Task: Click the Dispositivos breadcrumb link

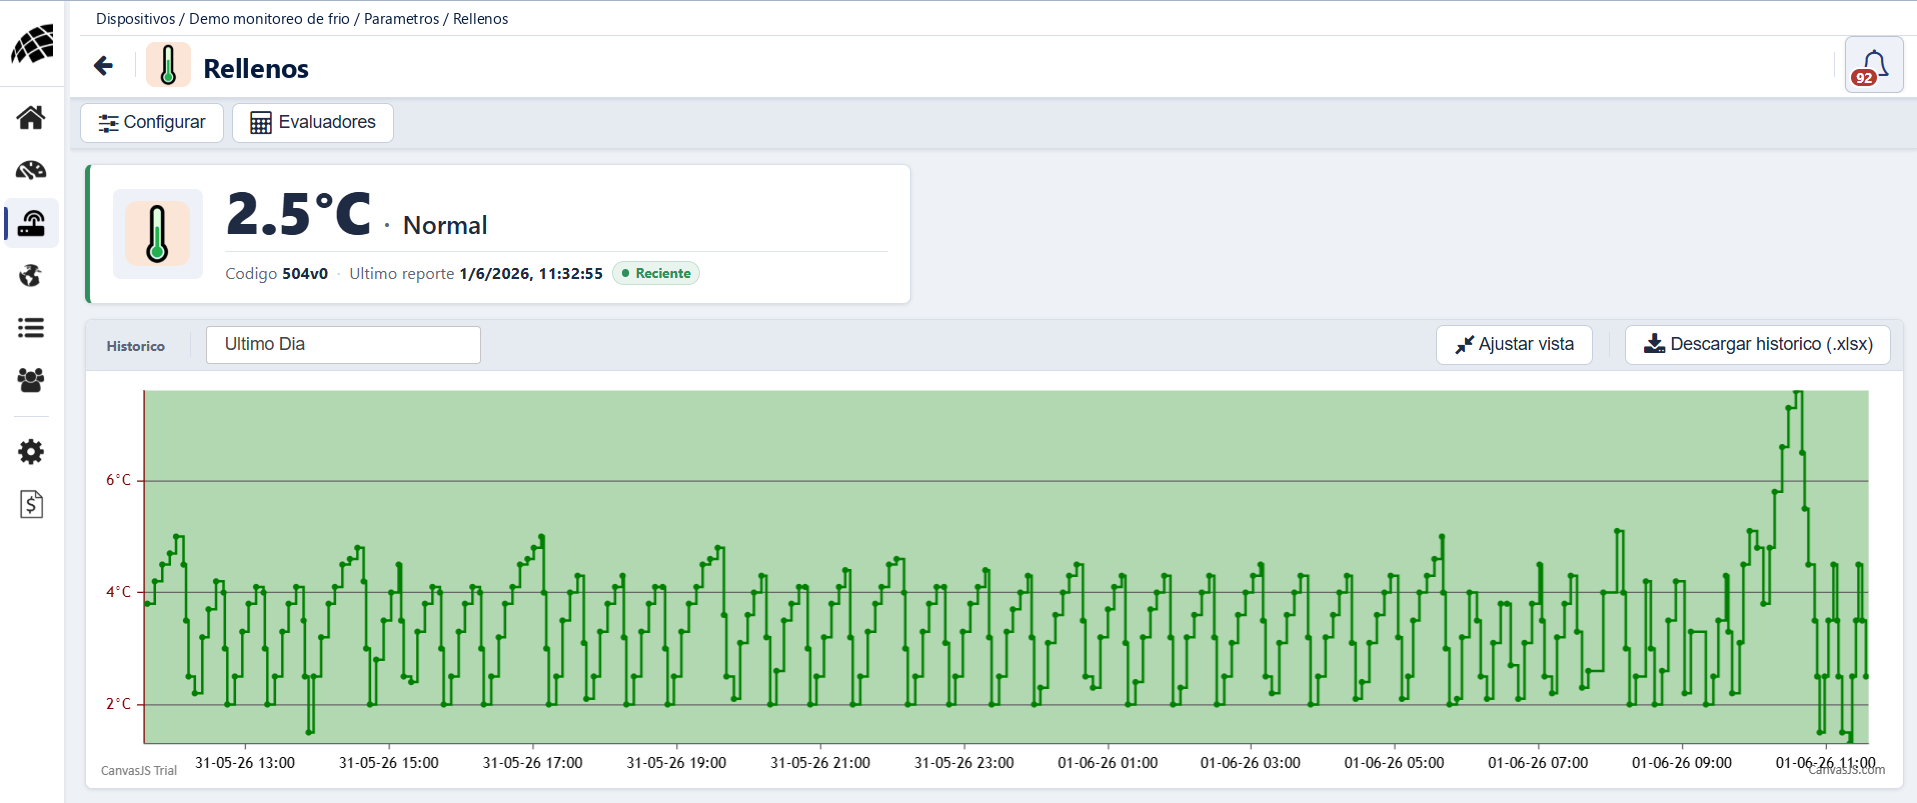Action: pyautogui.click(x=135, y=19)
